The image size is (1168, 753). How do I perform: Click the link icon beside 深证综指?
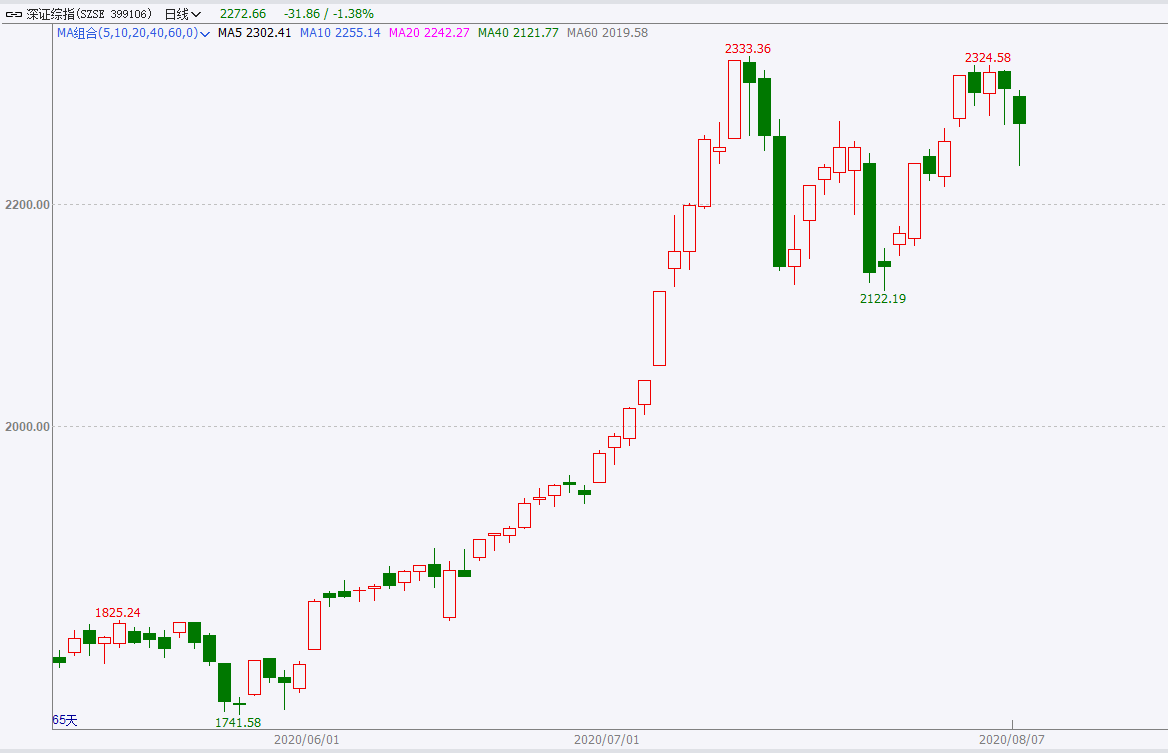tap(13, 14)
